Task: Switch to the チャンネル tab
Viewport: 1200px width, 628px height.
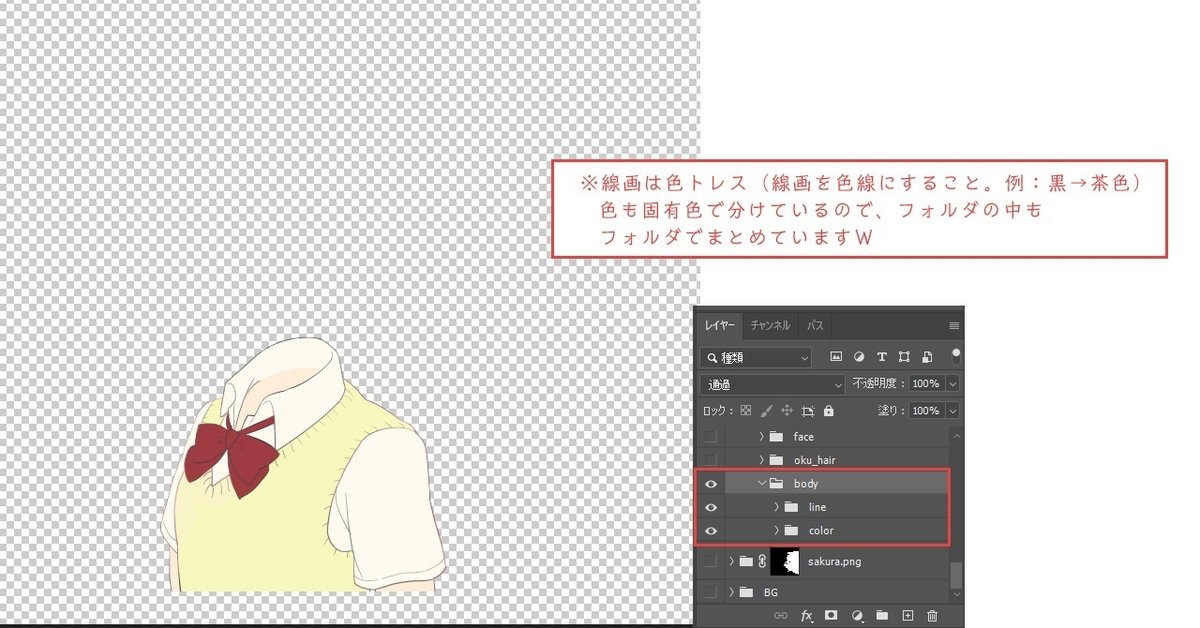Action: pos(770,326)
